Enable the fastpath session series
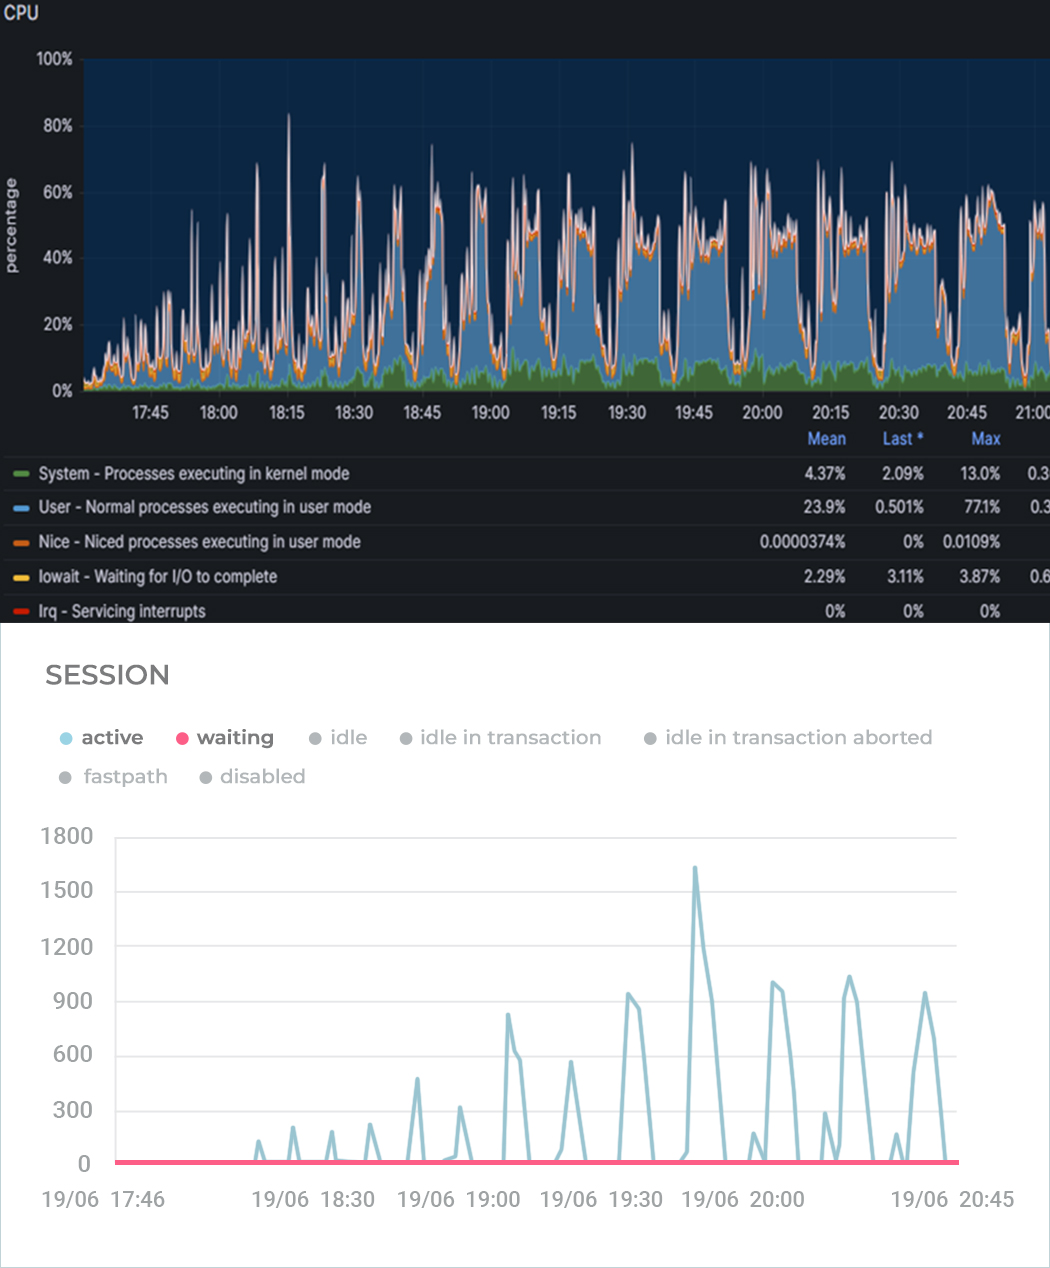Viewport: 1050px width, 1268px height. point(125,777)
